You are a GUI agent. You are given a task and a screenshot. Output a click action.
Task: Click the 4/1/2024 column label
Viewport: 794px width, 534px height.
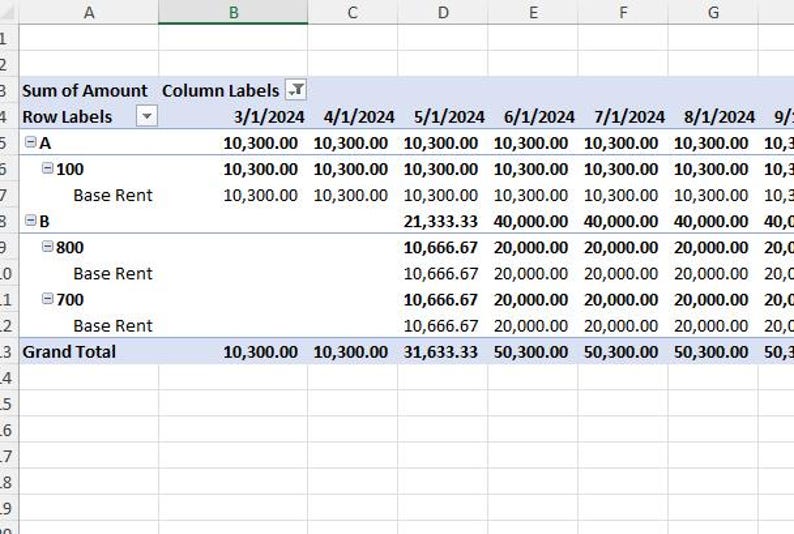tap(359, 117)
